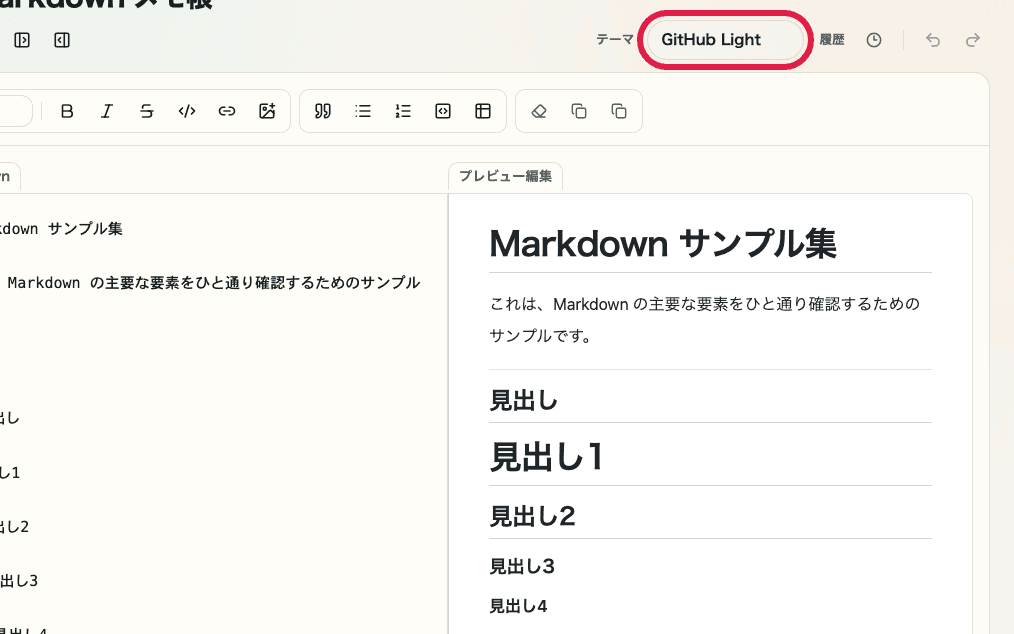Clear formatting with the eraser icon

[539, 111]
